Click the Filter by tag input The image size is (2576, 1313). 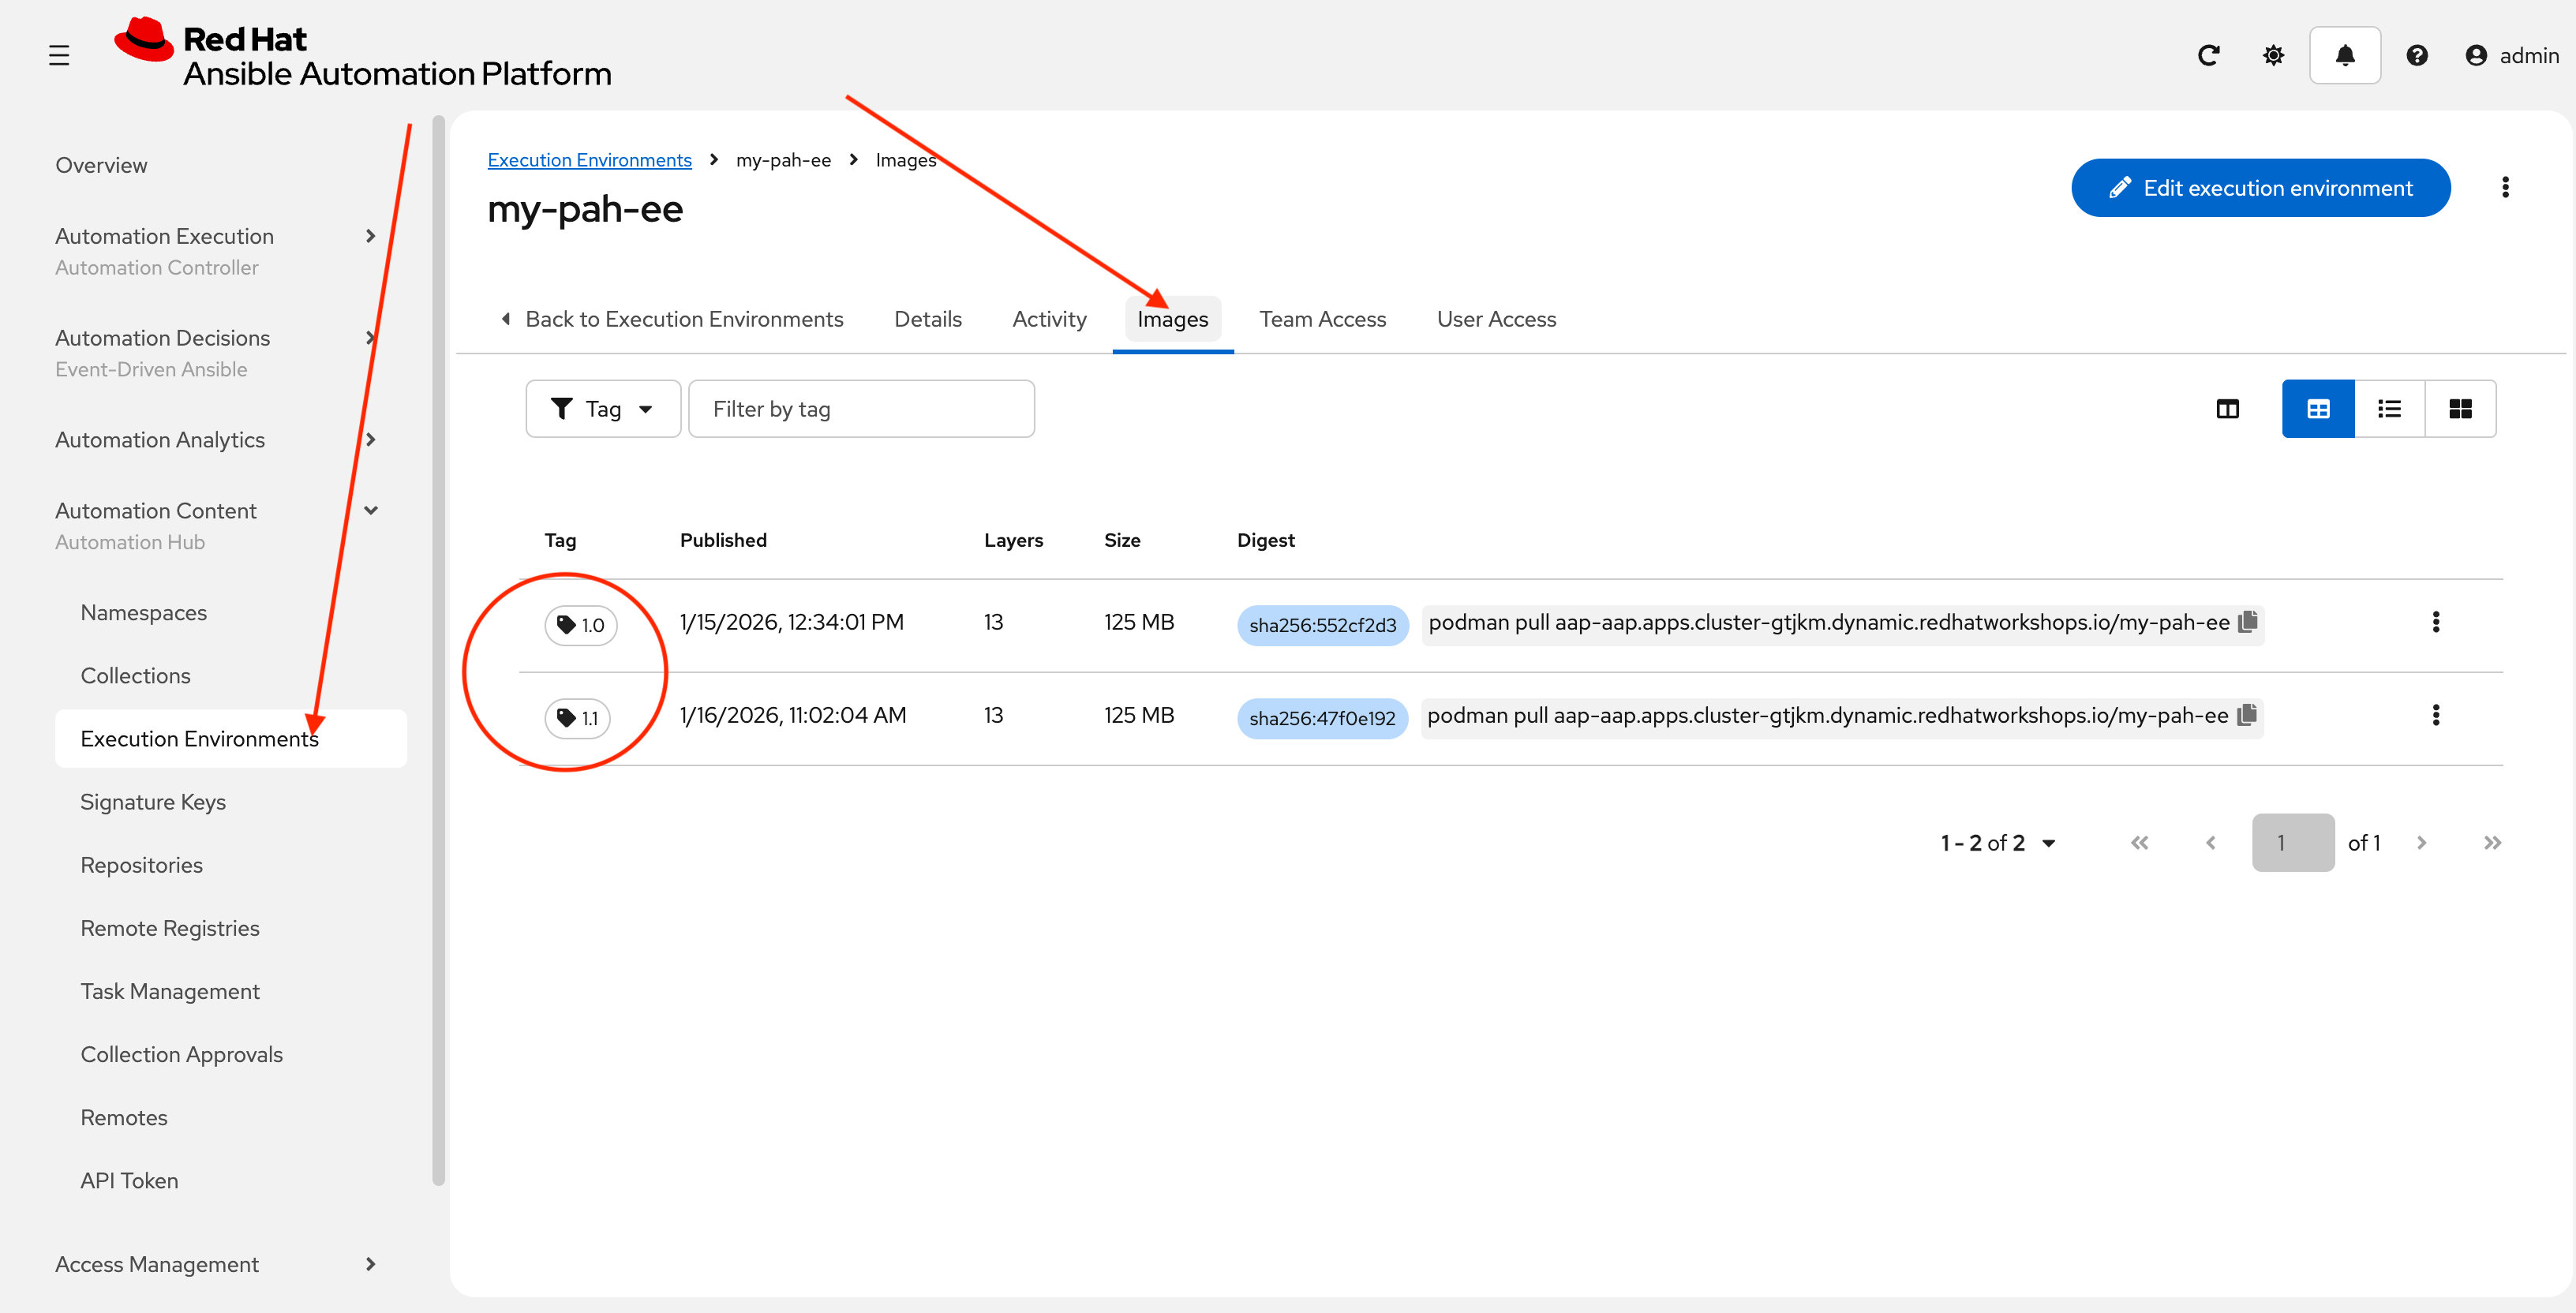861,409
